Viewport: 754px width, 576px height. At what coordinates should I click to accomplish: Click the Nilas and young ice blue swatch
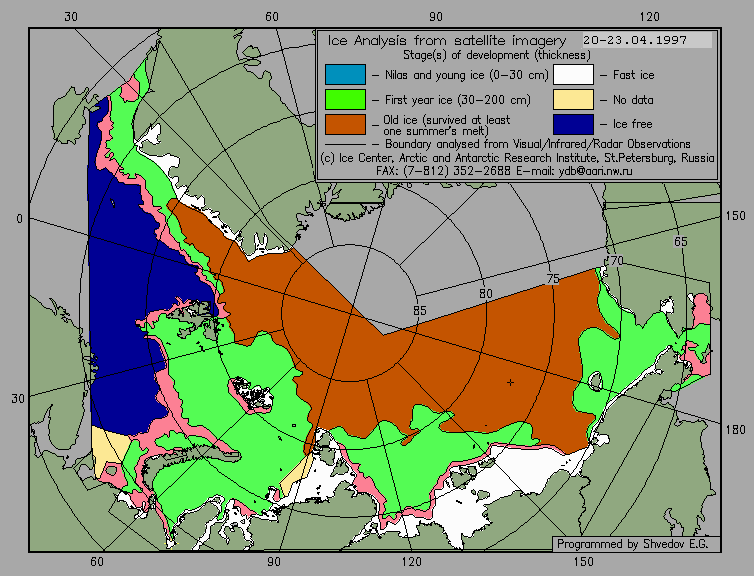pos(345,75)
